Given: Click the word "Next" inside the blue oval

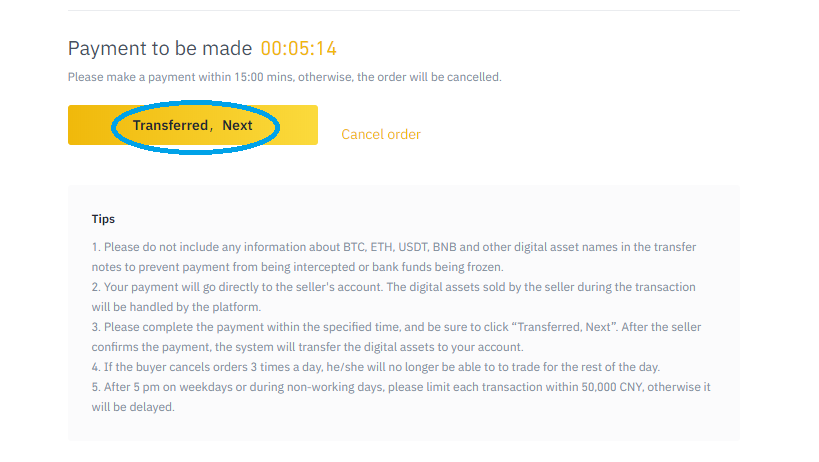Looking at the screenshot, I should (237, 125).
